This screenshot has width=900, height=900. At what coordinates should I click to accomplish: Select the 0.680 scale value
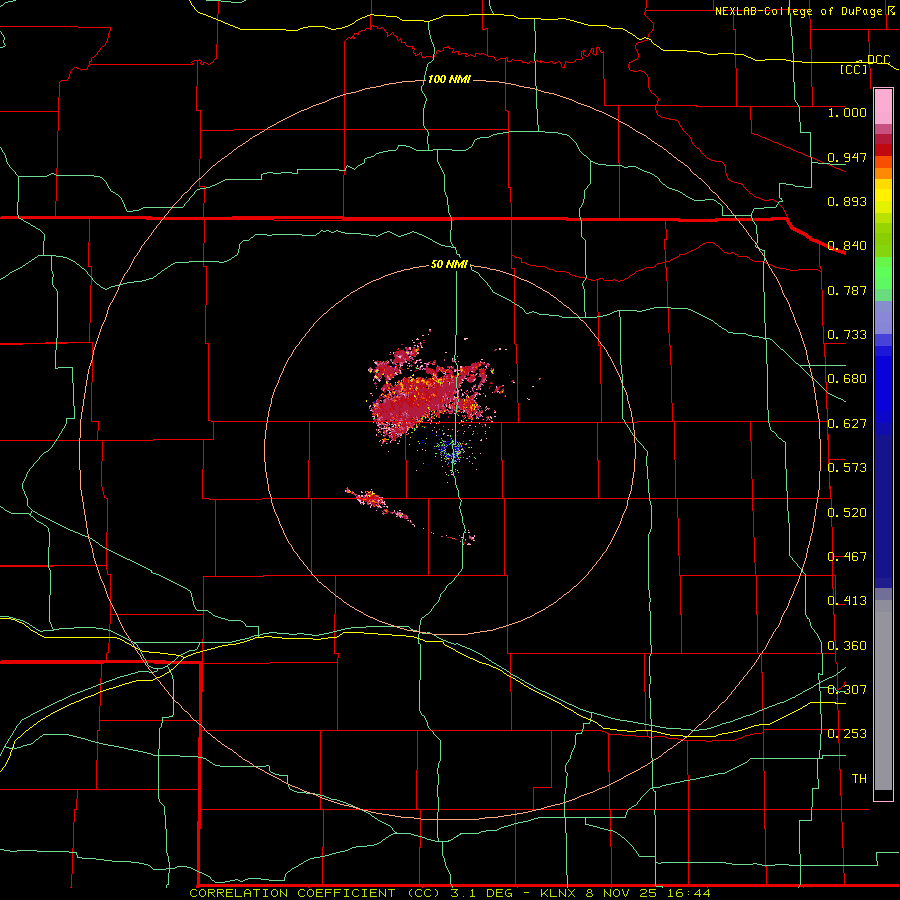pyautogui.click(x=847, y=379)
